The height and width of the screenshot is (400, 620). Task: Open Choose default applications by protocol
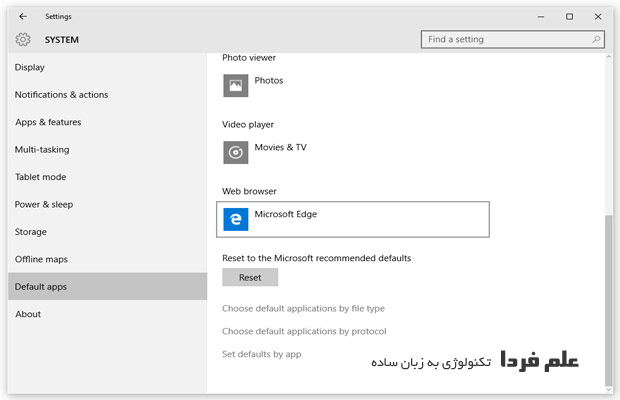pos(304,331)
